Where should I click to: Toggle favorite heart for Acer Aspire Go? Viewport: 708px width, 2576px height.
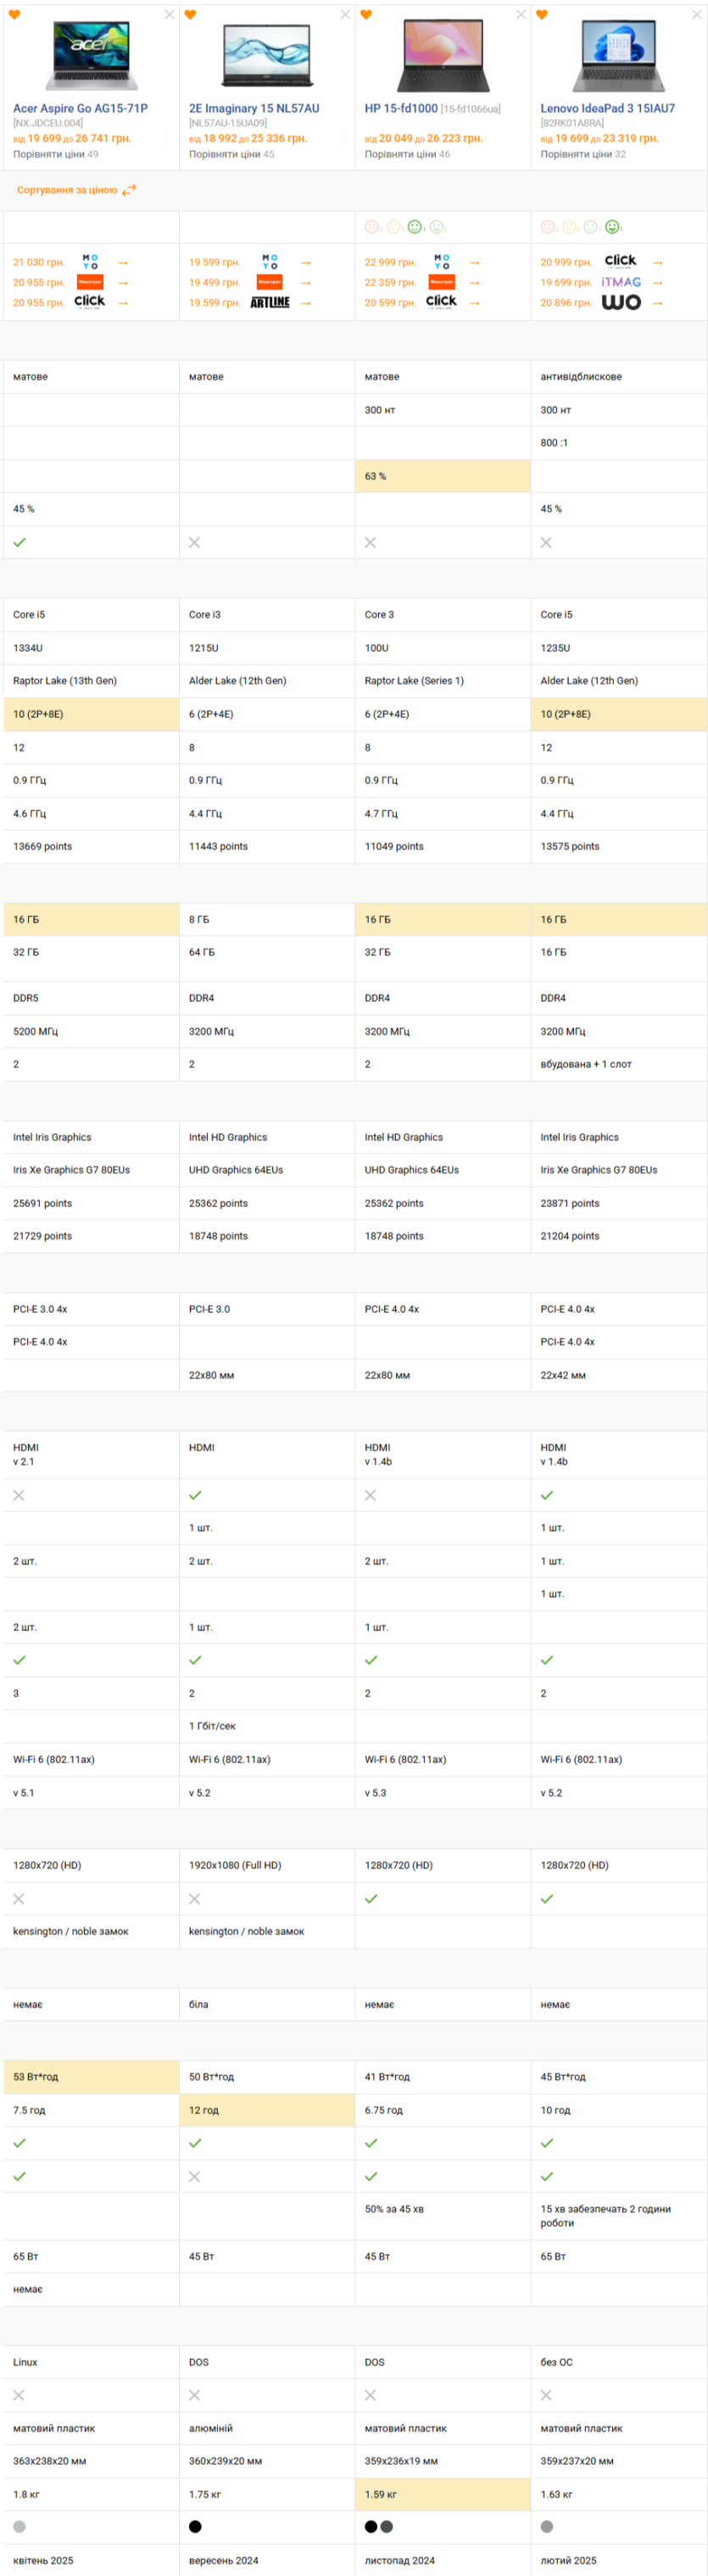point(14,15)
